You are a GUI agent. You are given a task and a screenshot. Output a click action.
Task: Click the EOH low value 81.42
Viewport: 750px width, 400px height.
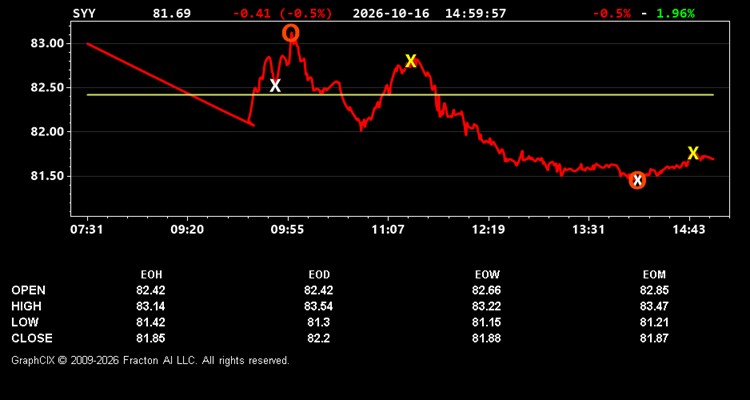tap(150, 322)
